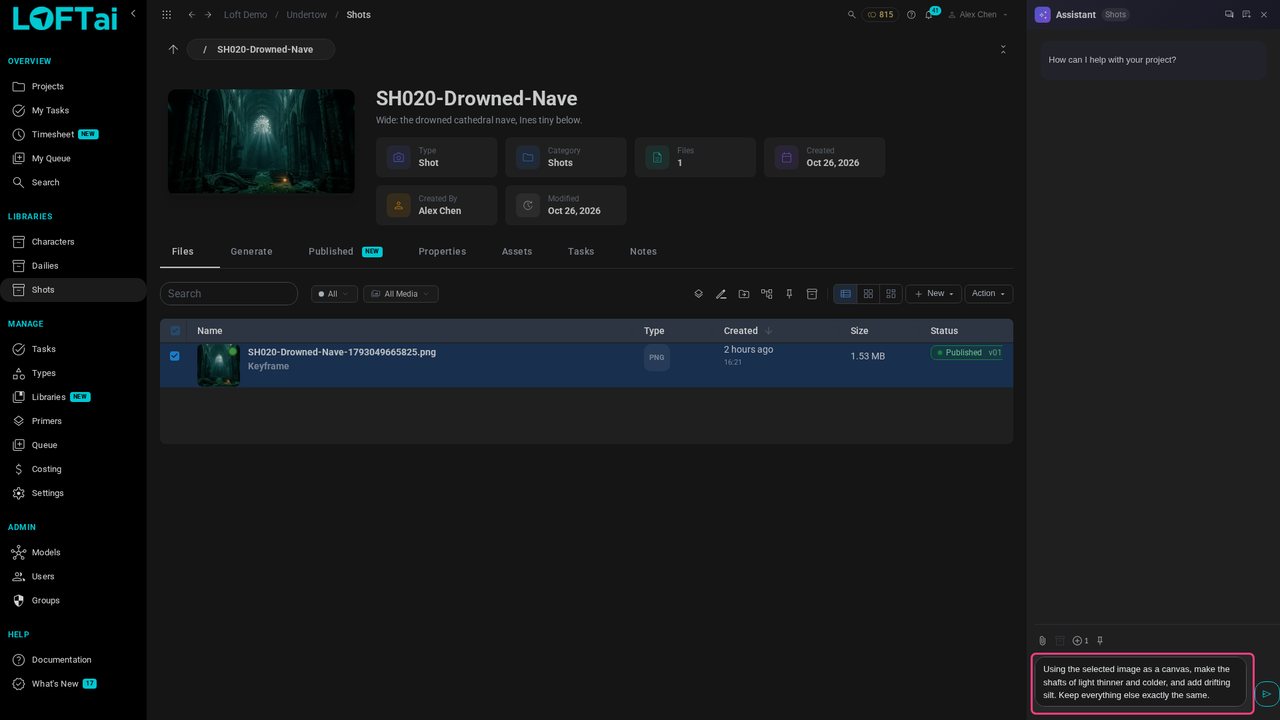1280x720 pixels.
Task: Switch to the Properties tab
Action: point(442,252)
